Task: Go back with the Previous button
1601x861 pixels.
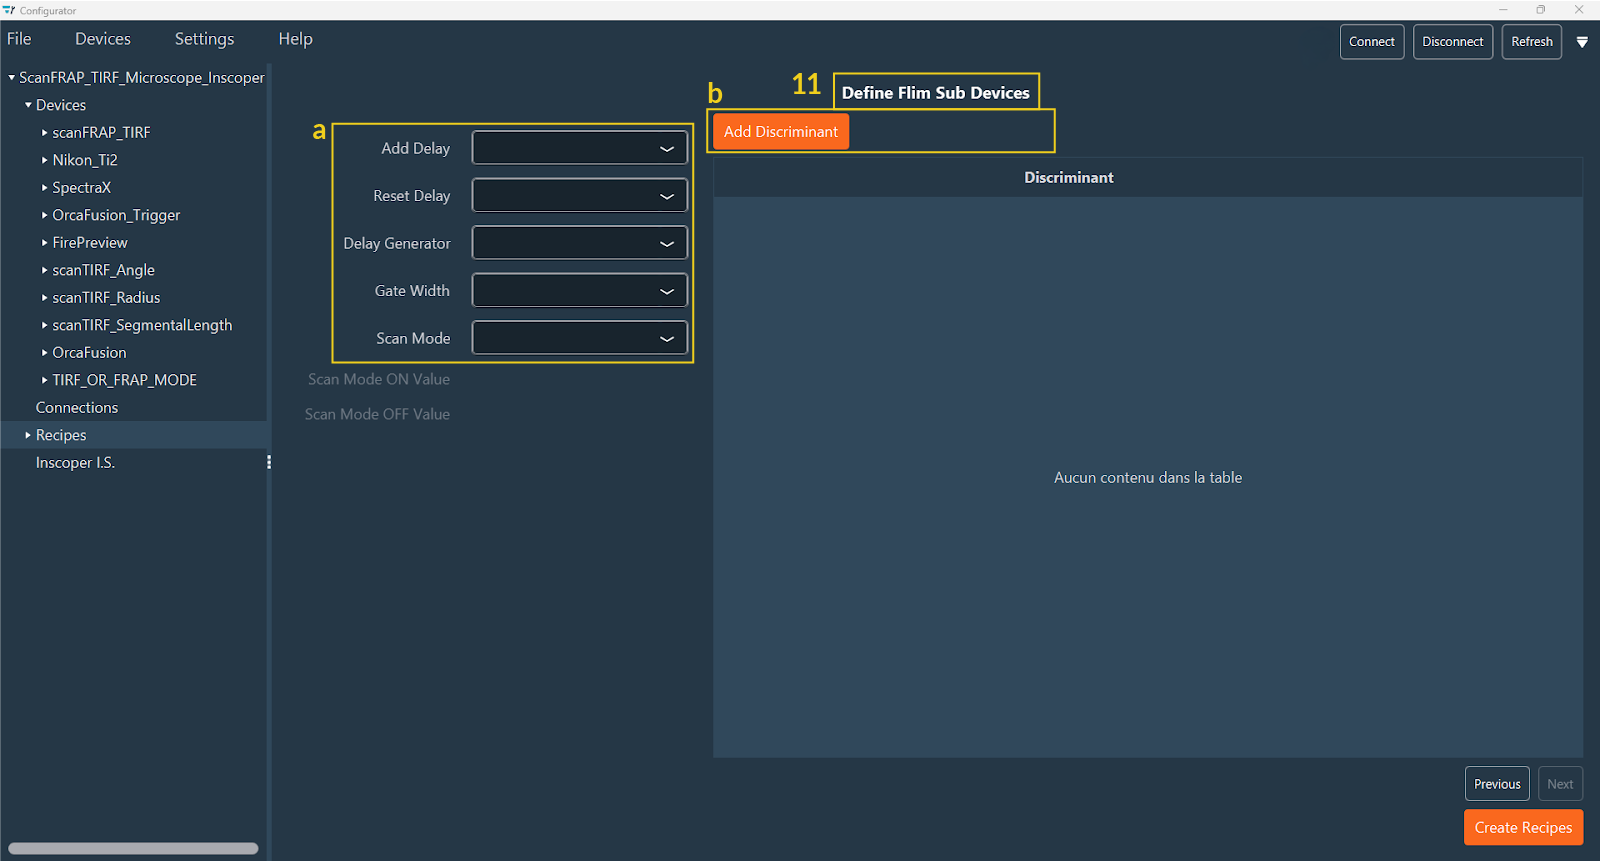Action: click(1496, 784)
